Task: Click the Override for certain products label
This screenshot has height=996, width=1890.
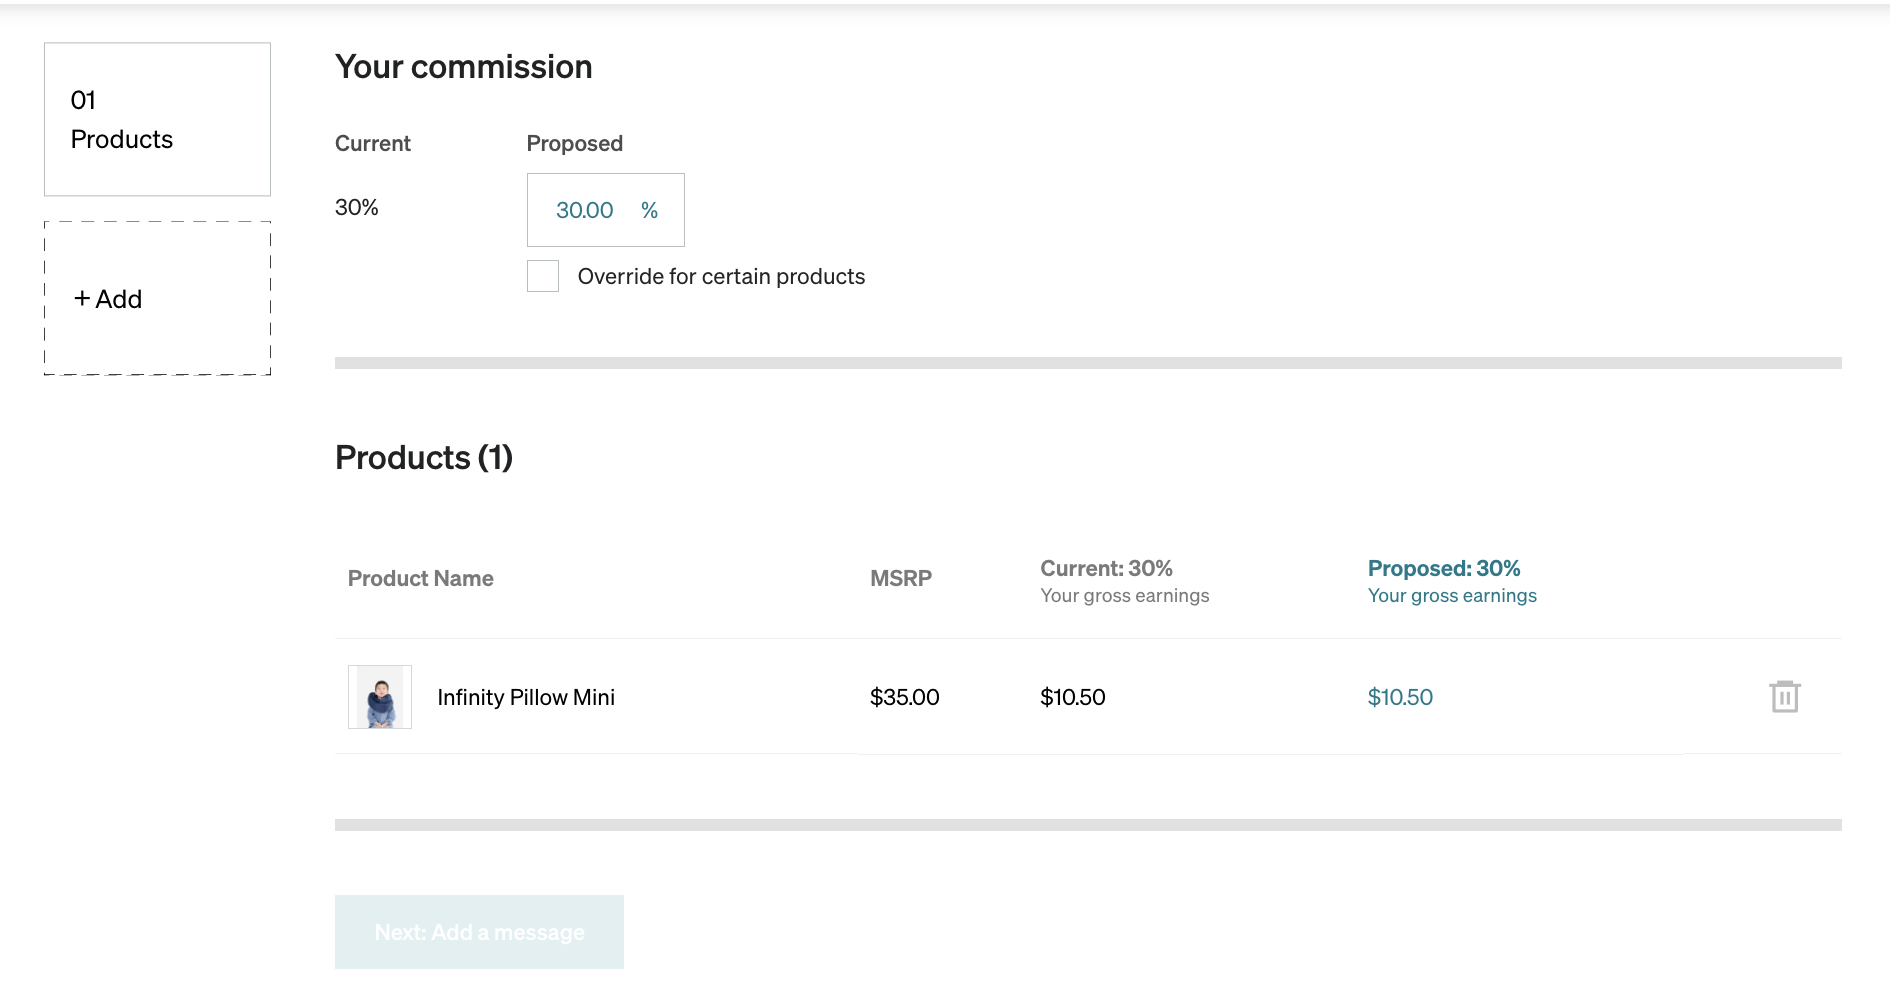Action: (x=721, y=276)
